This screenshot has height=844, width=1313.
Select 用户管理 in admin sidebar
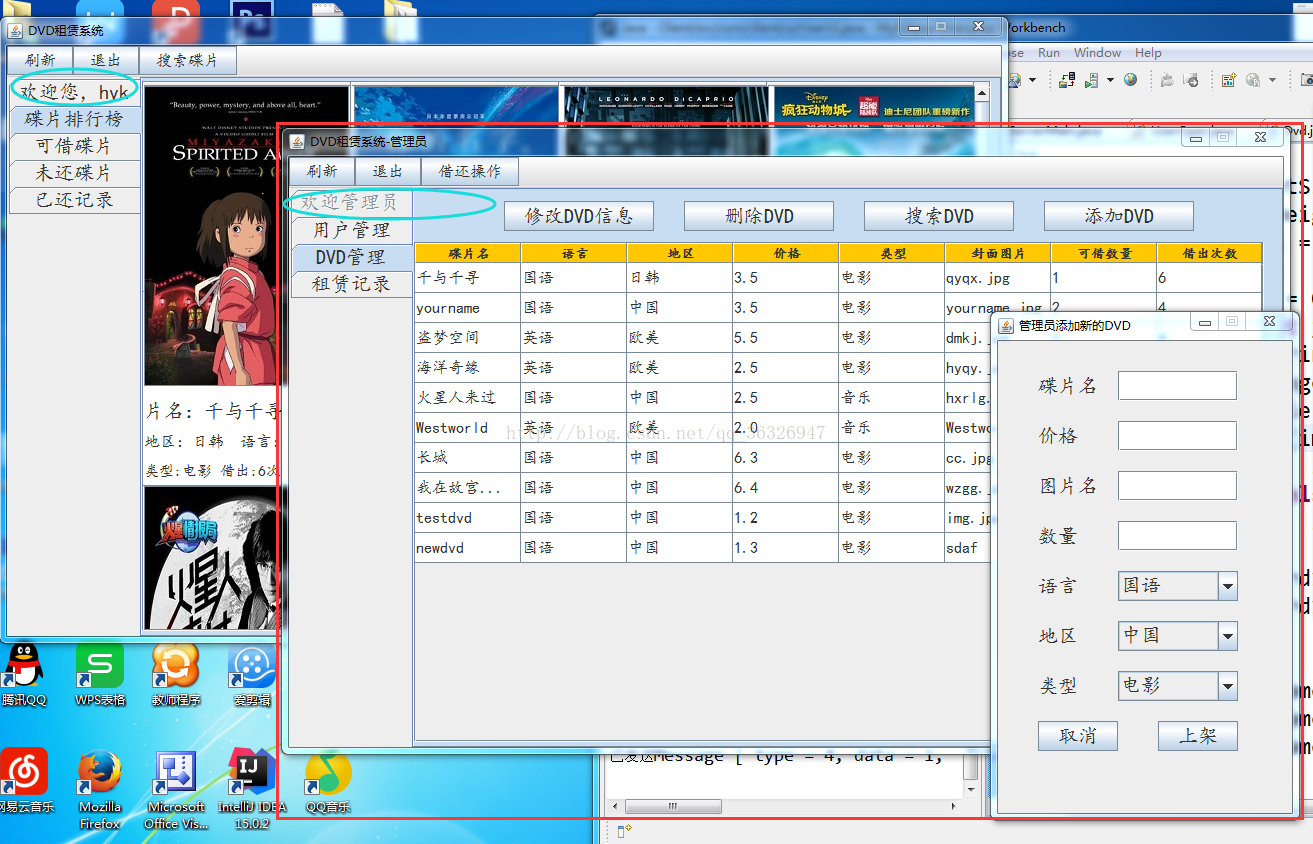click(351, 230)
